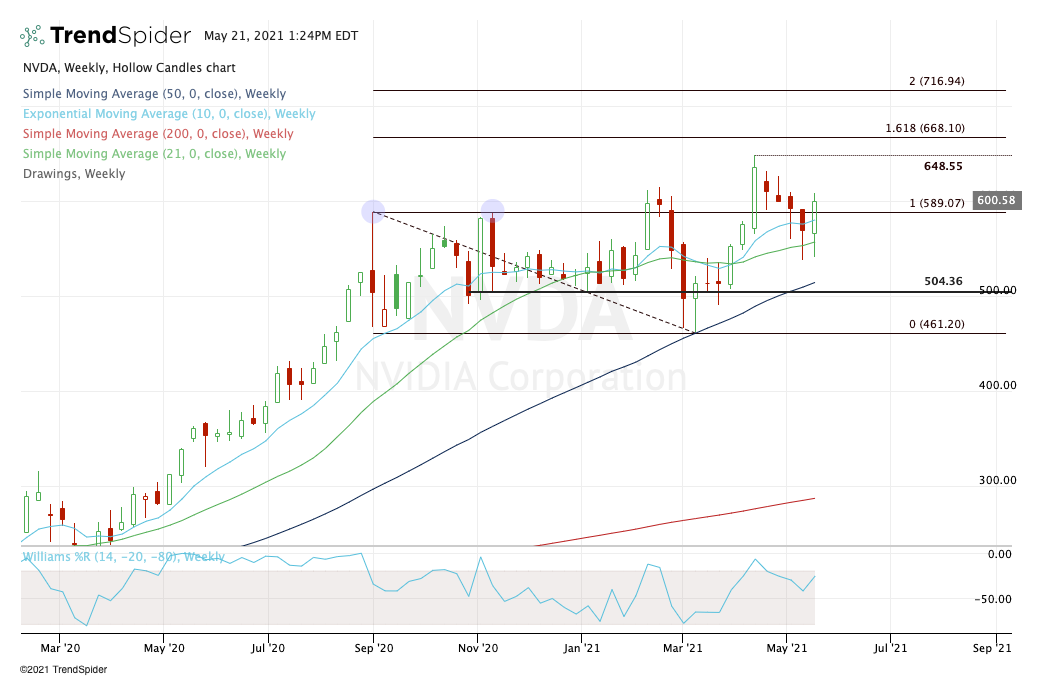Click the September 2020 high anchor circle

(373, 211)
